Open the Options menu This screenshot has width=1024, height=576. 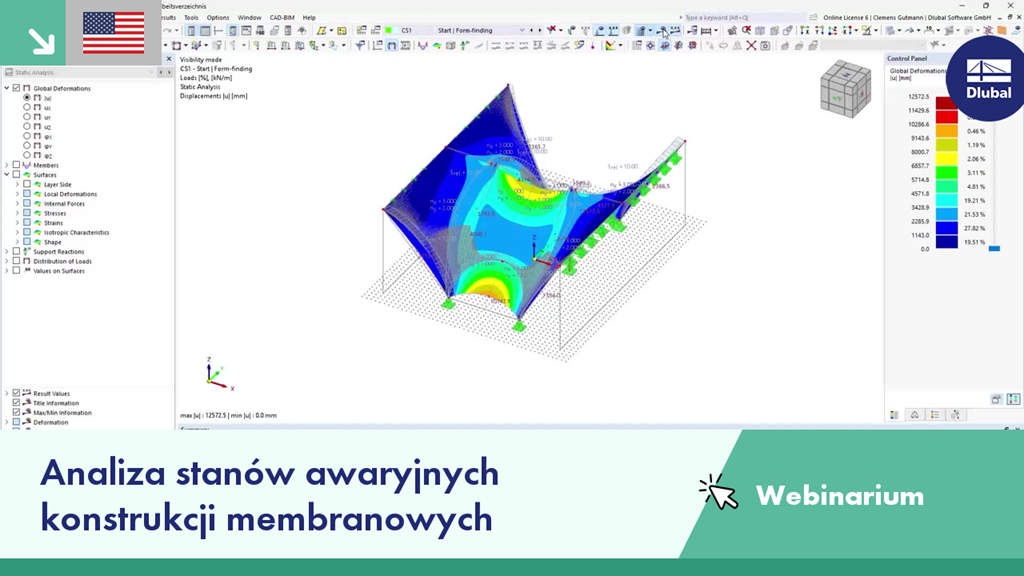217,18
